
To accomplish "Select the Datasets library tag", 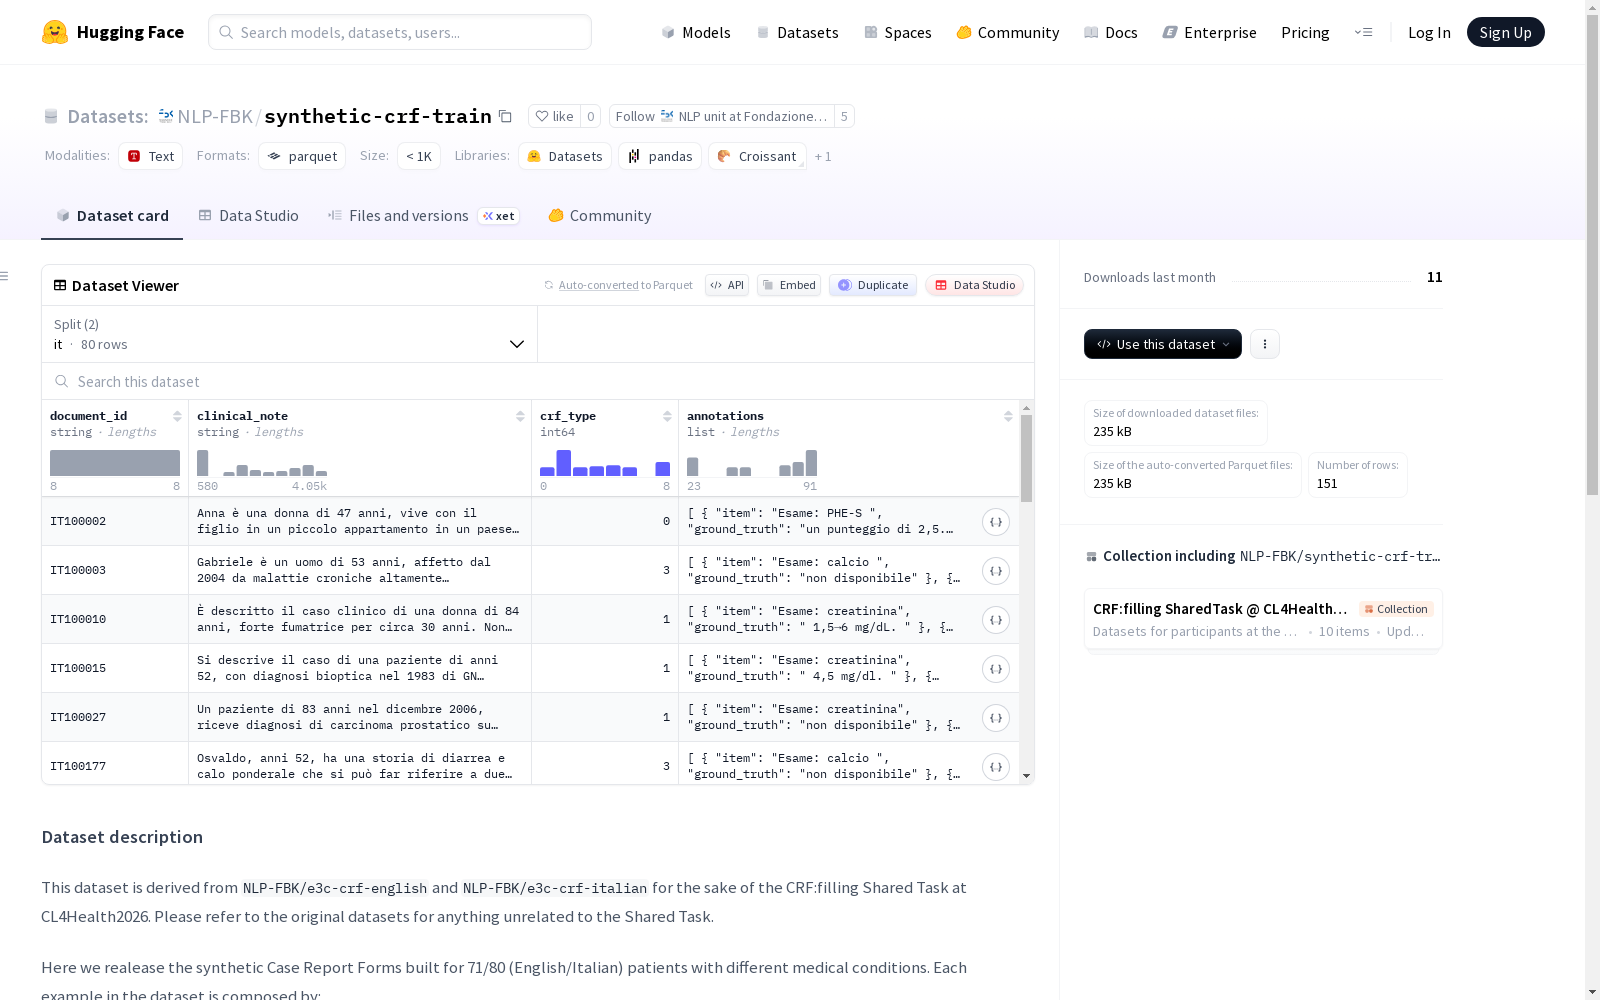I will (x=565, y=156).
